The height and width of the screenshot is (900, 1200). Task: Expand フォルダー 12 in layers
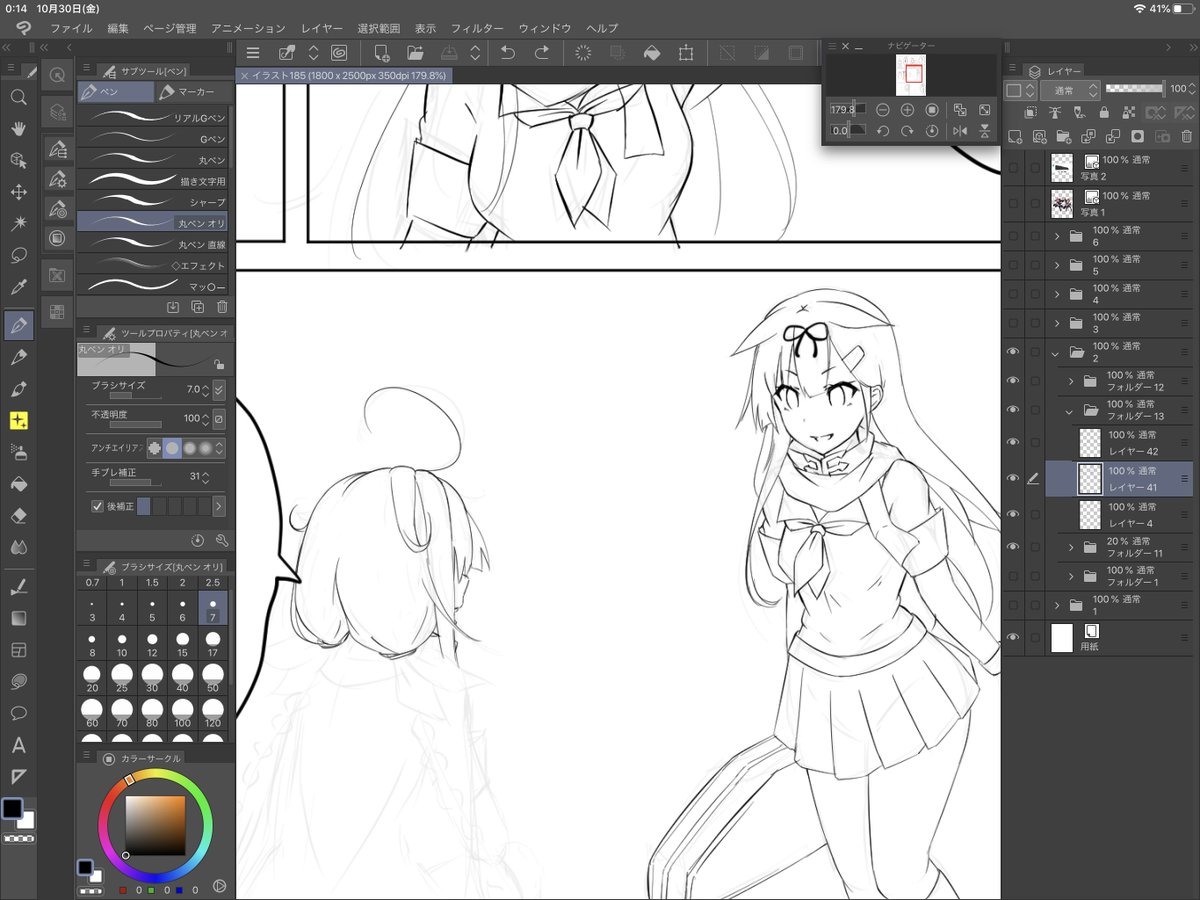pos(1070,381)
